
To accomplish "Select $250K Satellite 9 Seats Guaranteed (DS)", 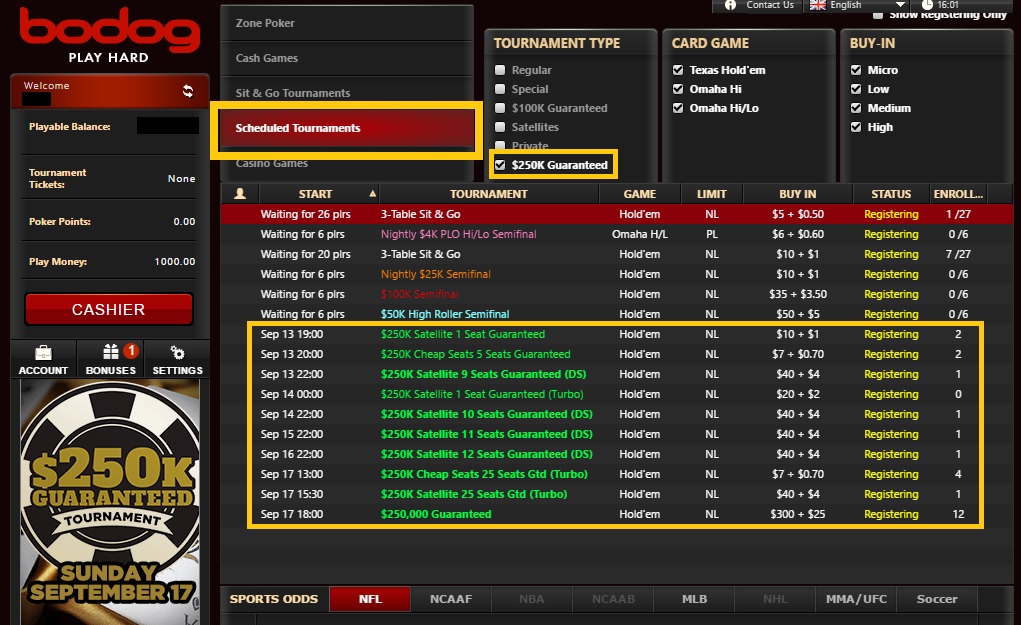I will tap(615, 374).
